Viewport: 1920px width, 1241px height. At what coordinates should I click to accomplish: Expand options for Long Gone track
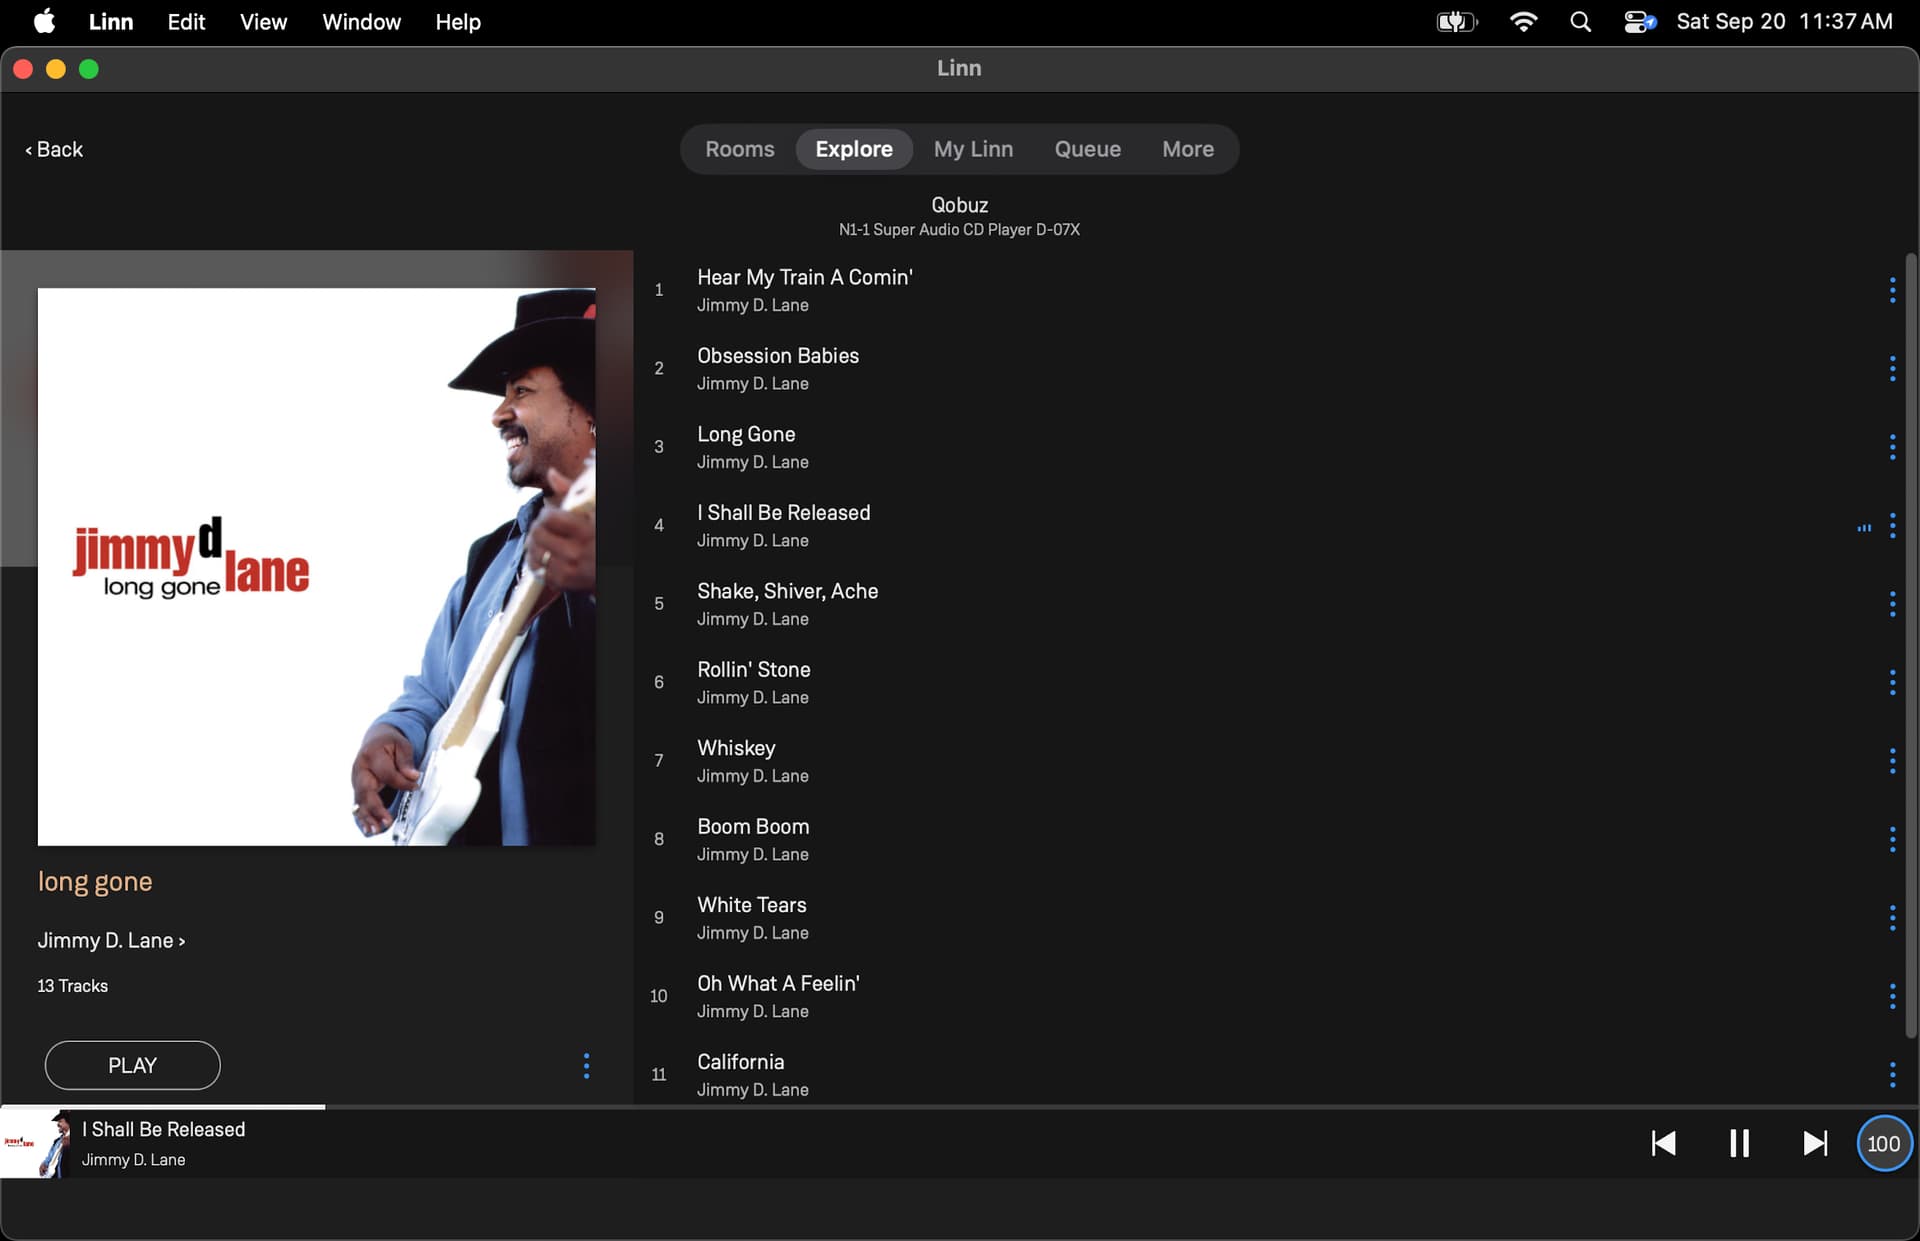tap(1892, 447)
